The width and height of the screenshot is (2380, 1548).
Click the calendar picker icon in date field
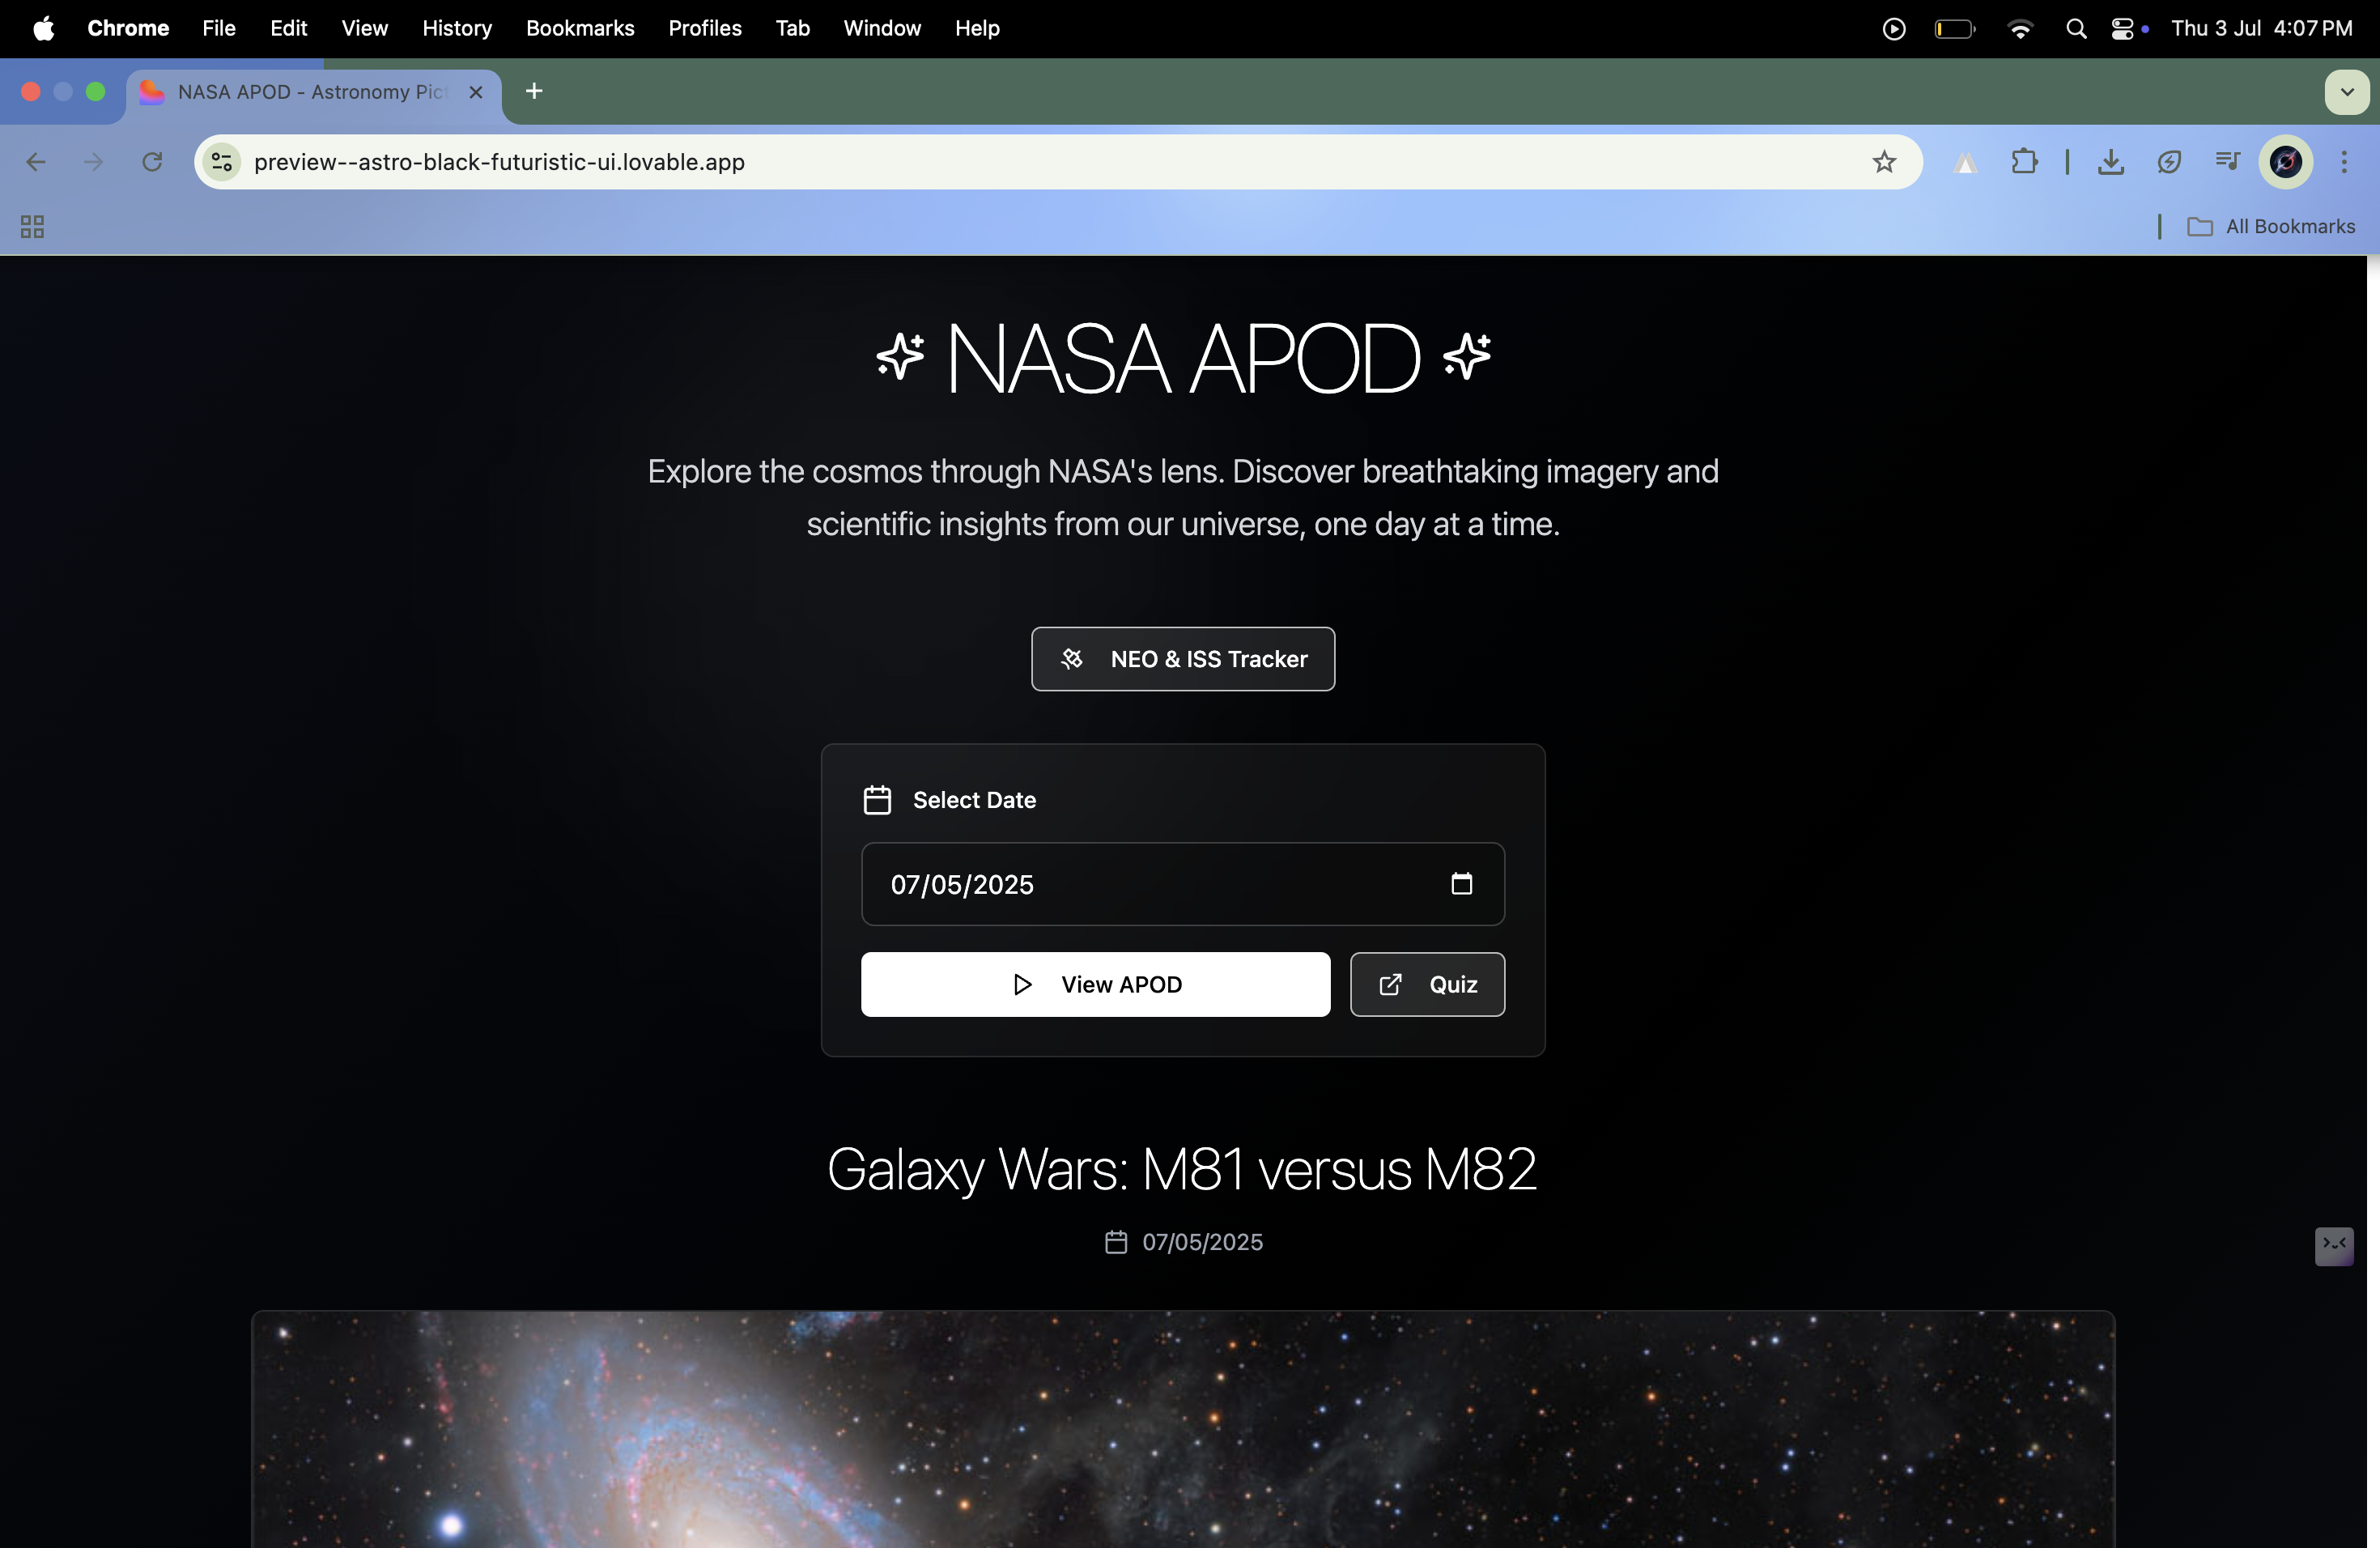point(1461,884)
